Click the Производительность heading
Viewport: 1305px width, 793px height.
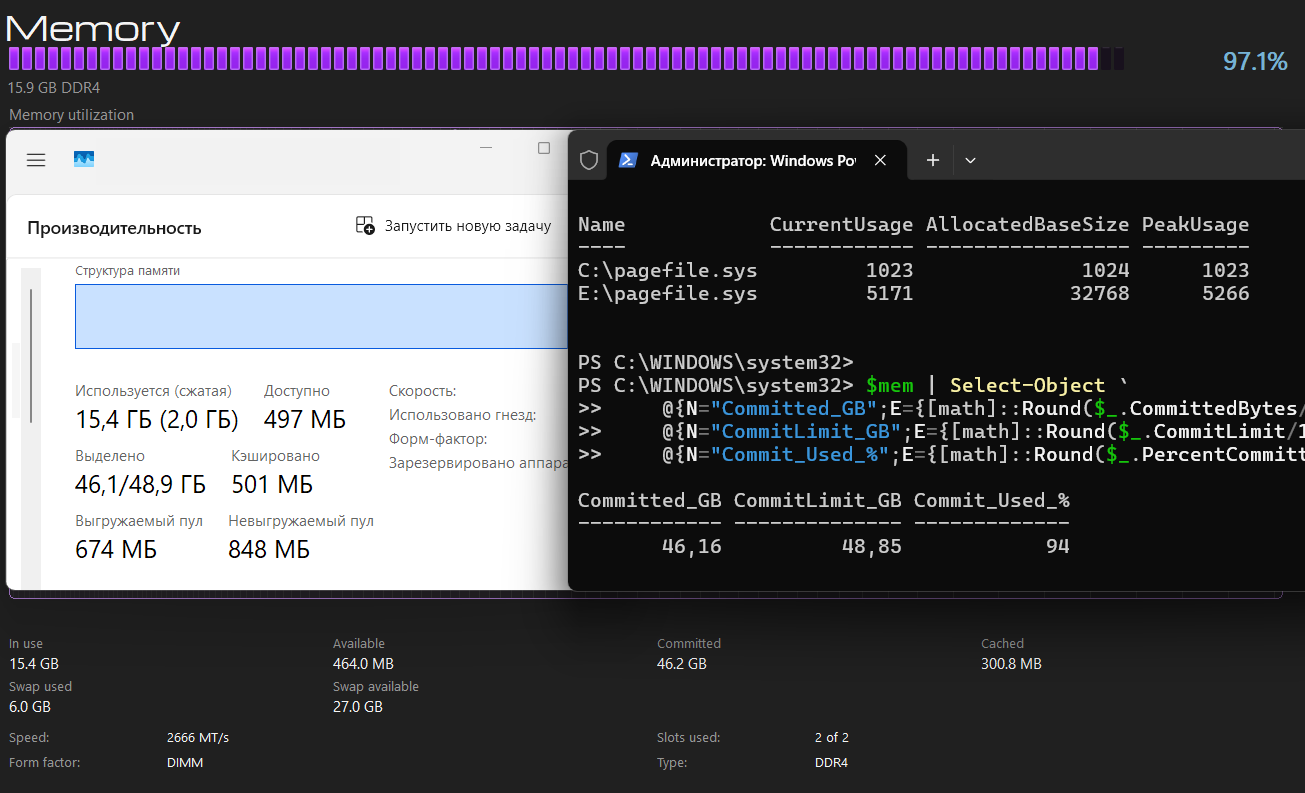click(114, 228)
